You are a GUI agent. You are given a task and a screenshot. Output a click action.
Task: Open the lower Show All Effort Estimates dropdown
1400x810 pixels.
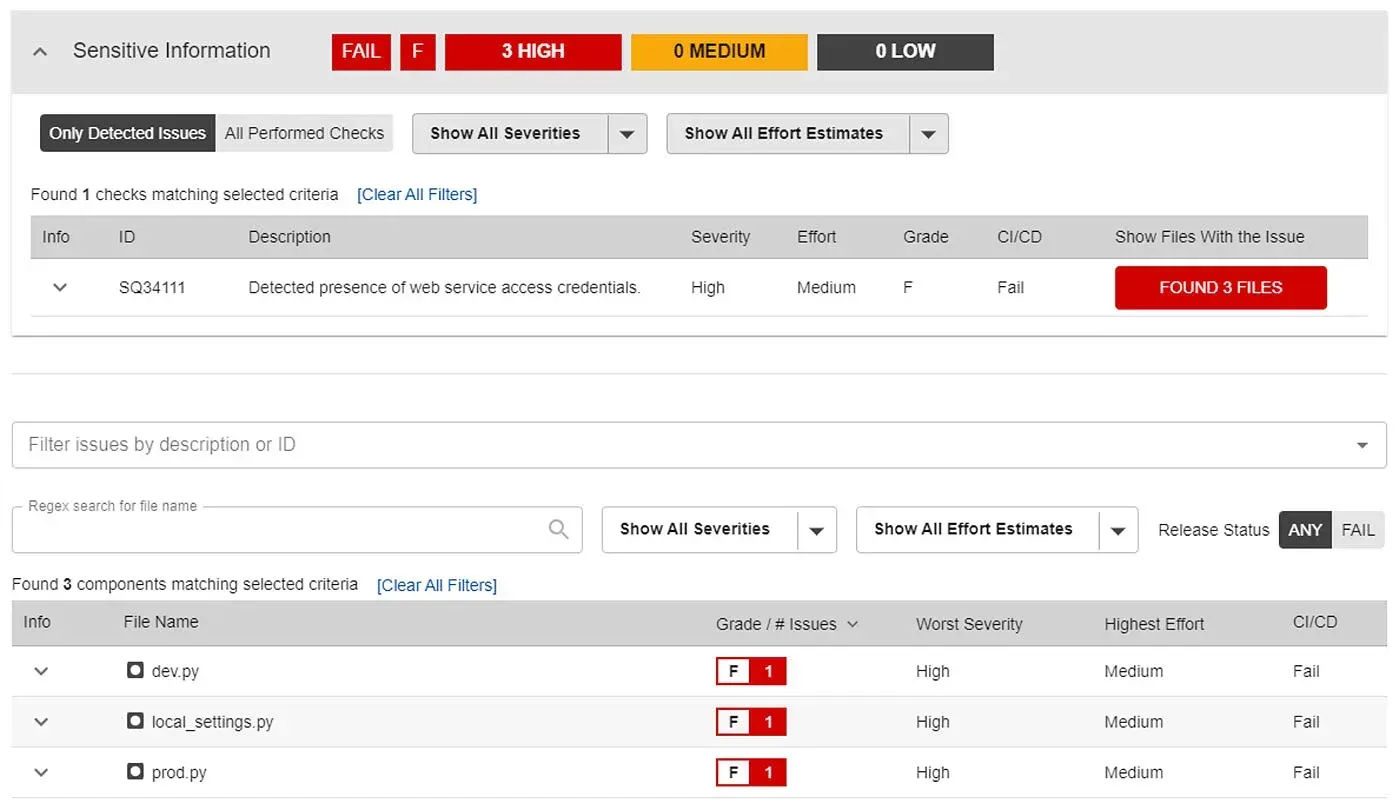coord(1117,529)
